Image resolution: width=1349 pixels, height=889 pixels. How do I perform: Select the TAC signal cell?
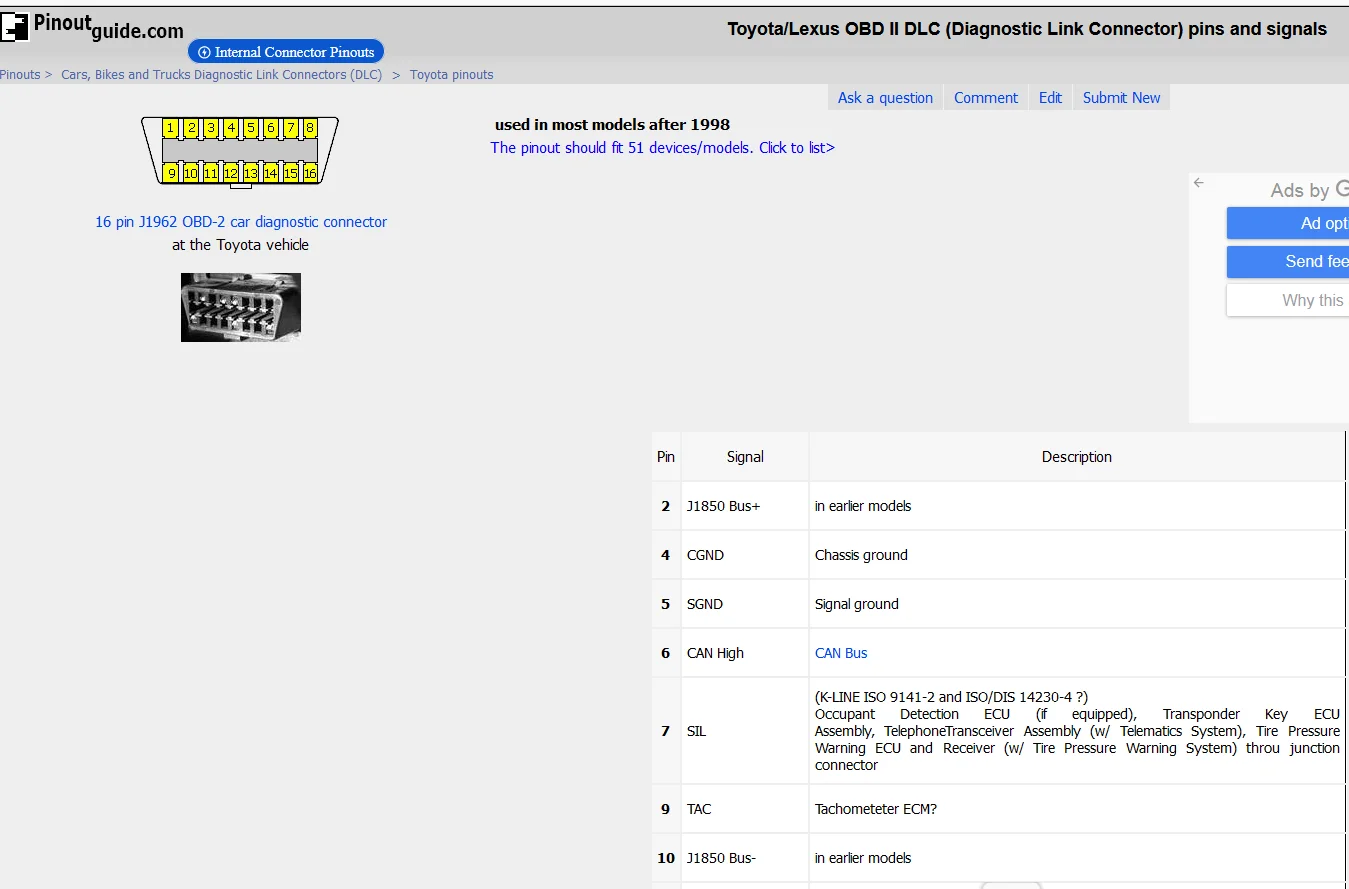pos(745,809)
